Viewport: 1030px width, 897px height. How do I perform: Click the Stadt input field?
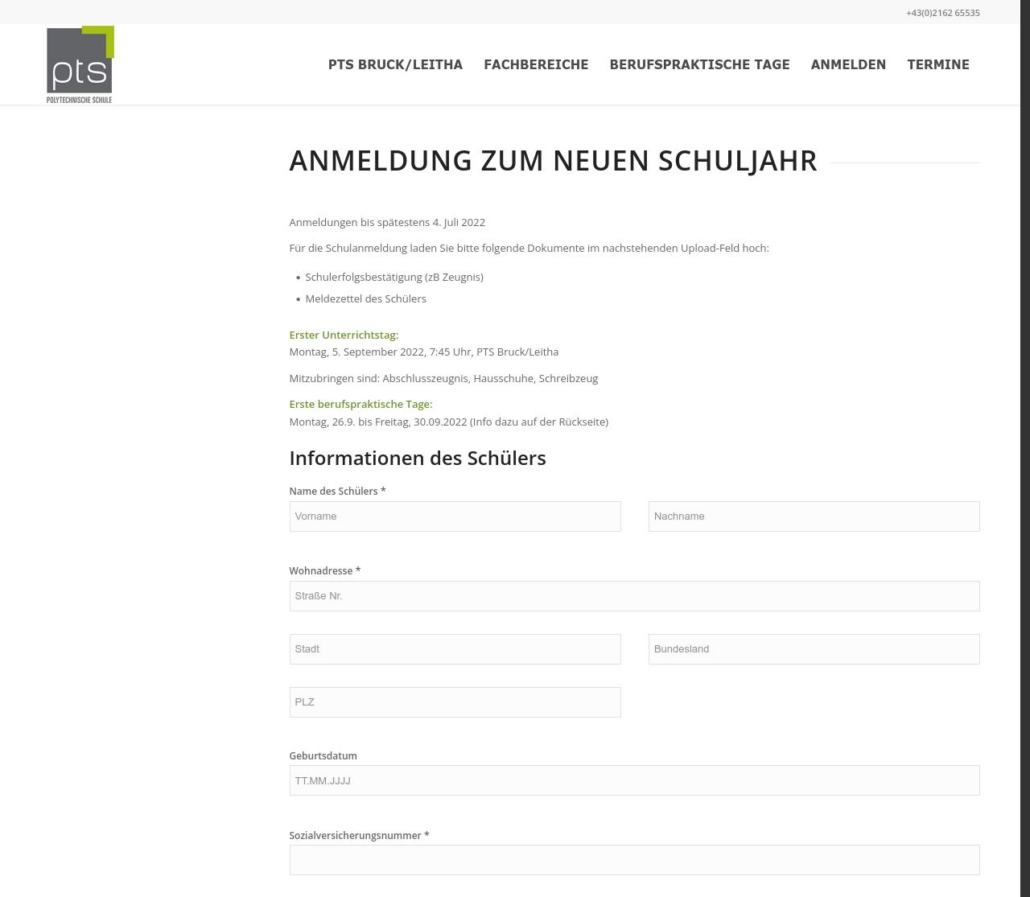455,649
